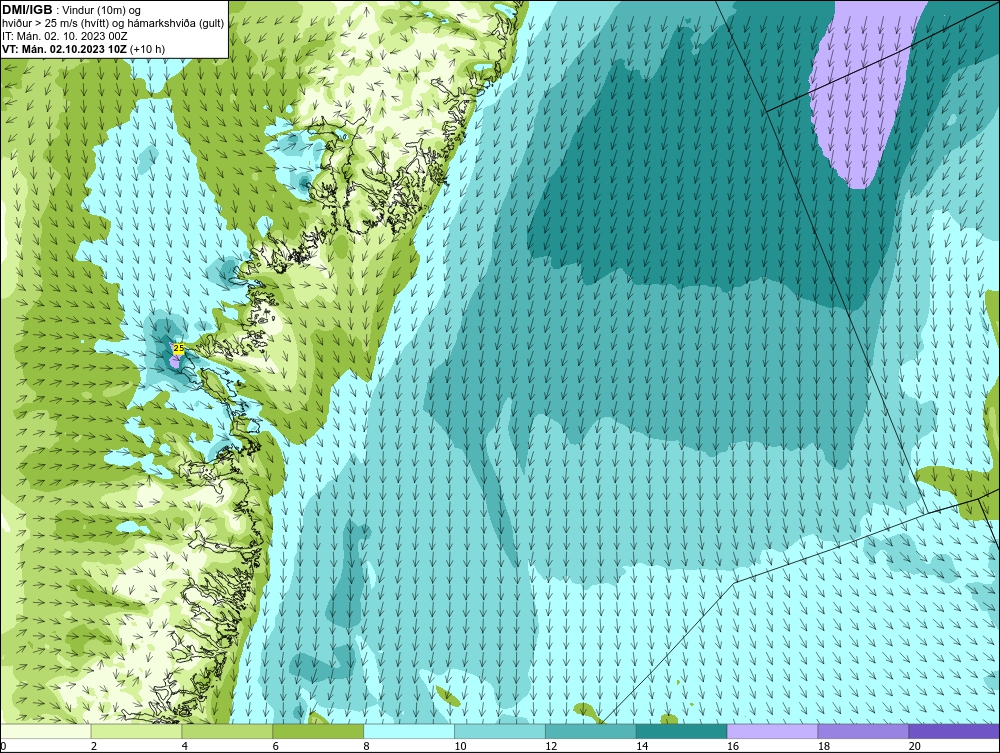Viewport: 1000px width, 753px height.
Task: Click the legend label '2'
Action: [x=94, y=746]
